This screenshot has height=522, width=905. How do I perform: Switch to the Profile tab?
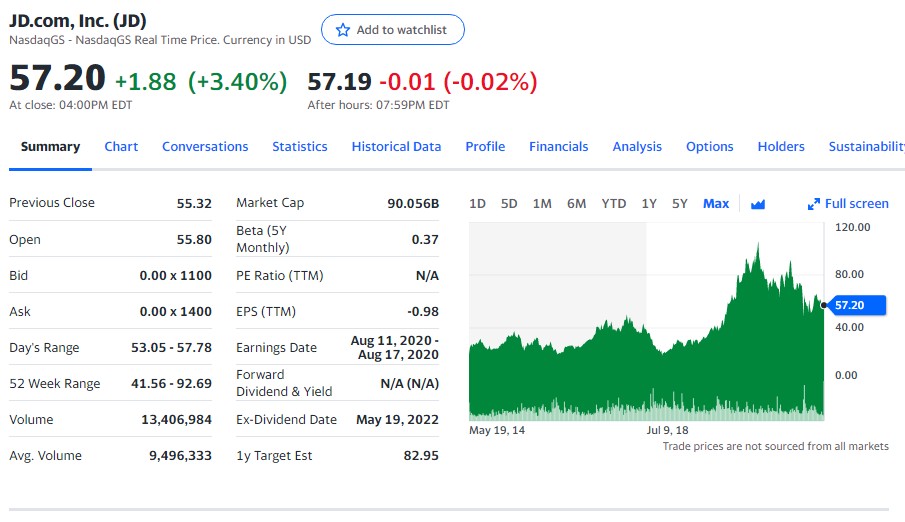click(x=485, y=147)
